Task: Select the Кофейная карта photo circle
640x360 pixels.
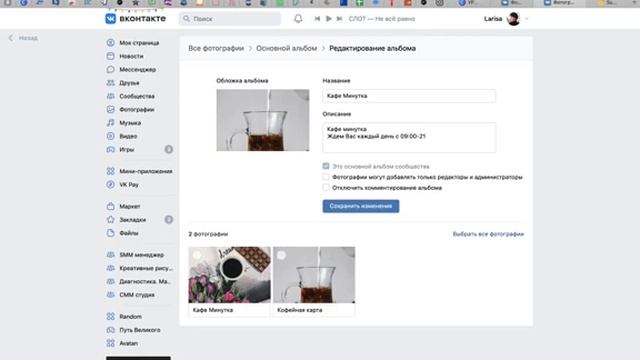Action: [281, 255]
